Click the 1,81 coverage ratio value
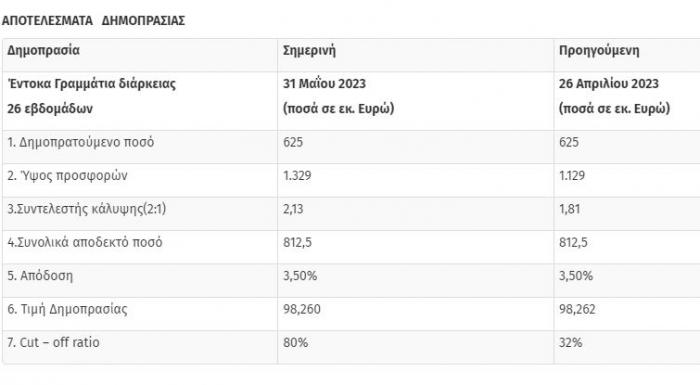Screen dimensions: 700x385 (x=570, y=209)
